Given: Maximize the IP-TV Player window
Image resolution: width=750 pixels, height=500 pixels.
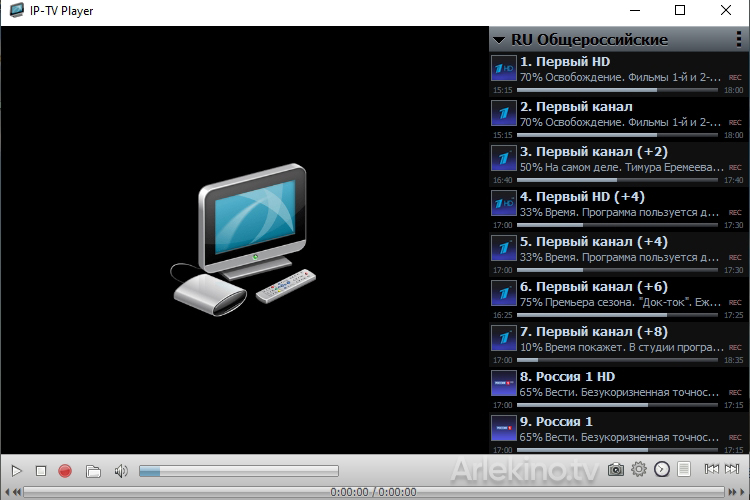Looking at the screenshot, I should (680, 10).
